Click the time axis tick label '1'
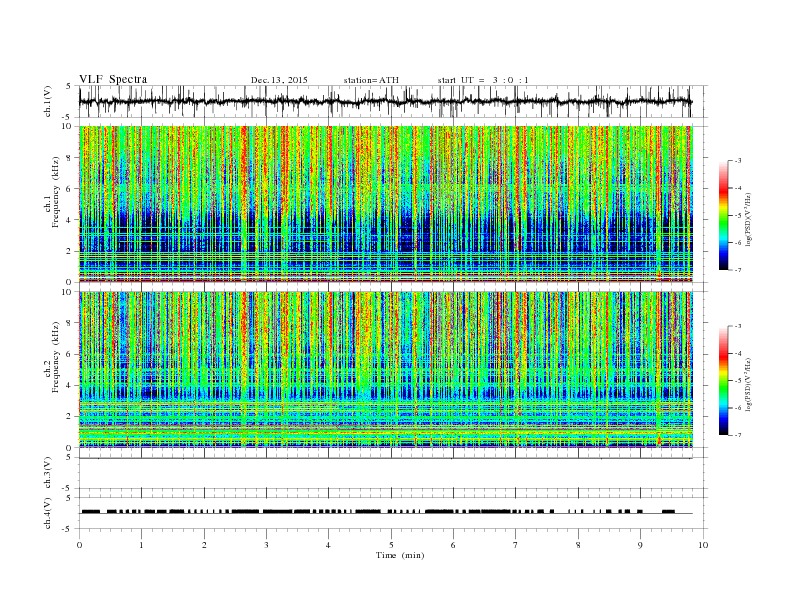This screenshot has width=792, height=612. pos(142,545)
